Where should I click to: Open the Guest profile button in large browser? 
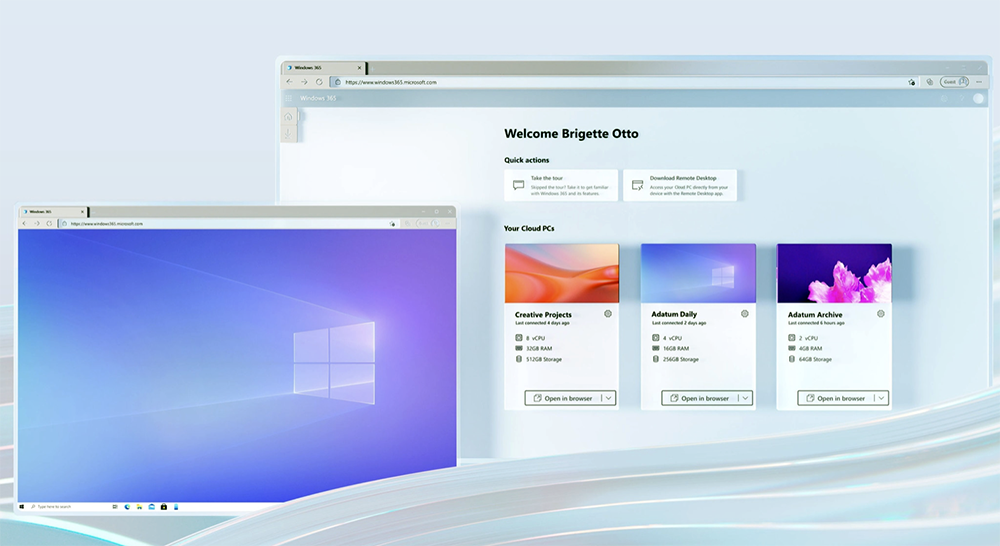coord(955,82)
